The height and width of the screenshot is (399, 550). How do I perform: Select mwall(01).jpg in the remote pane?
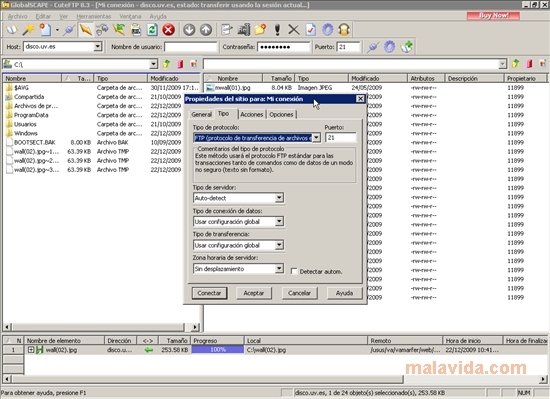[233, 88]
